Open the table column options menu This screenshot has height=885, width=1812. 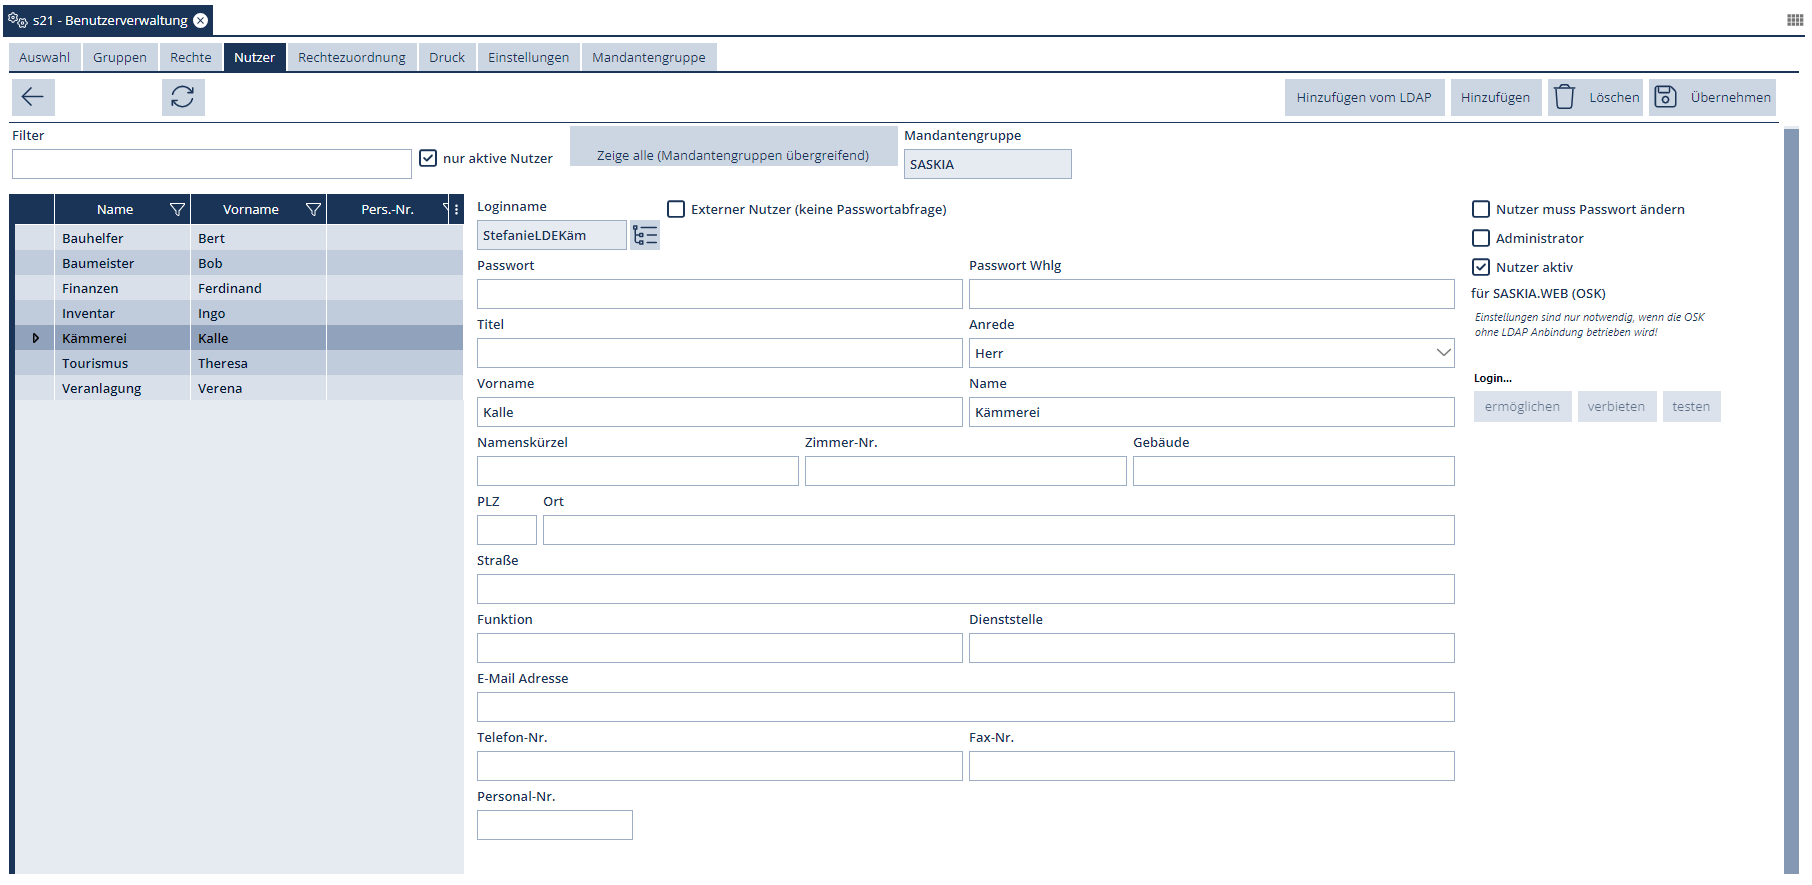[457, 210]
